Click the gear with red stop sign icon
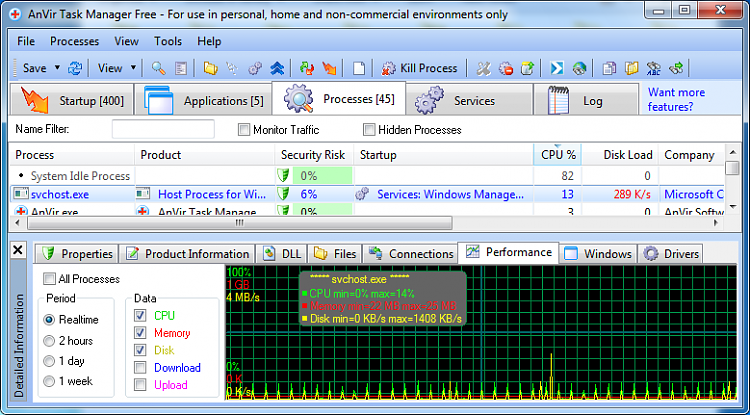 [506, 68]
